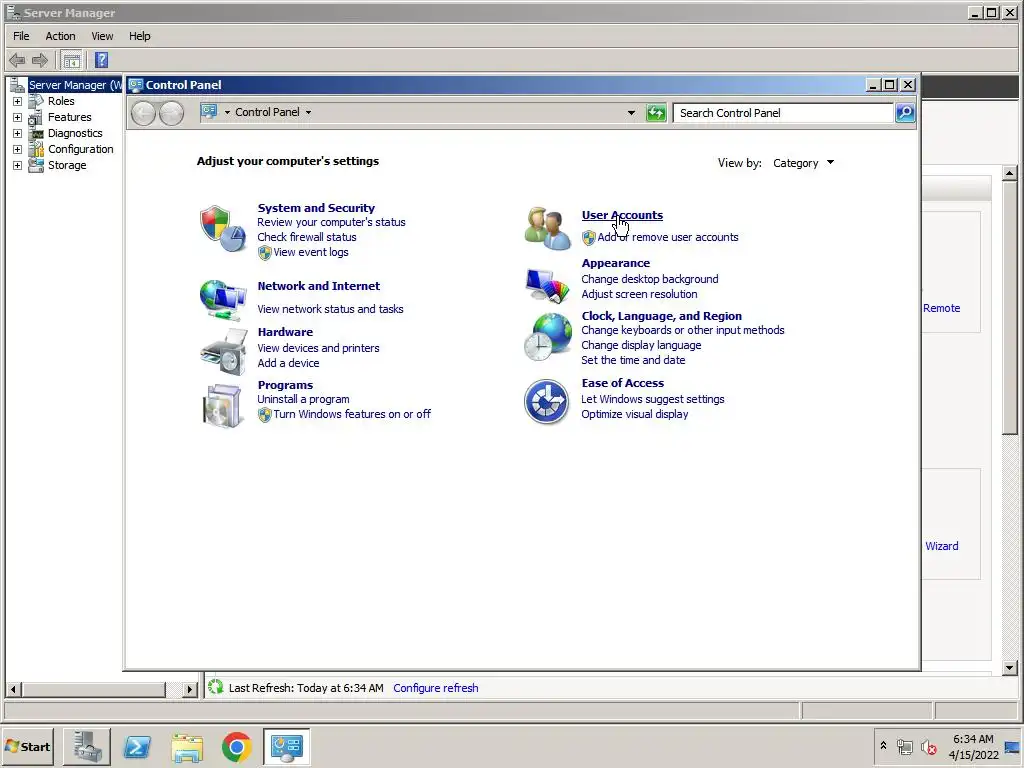Click the Server Manager toolbar forward arrow
1024x768 pixels.
click(40, 61)
